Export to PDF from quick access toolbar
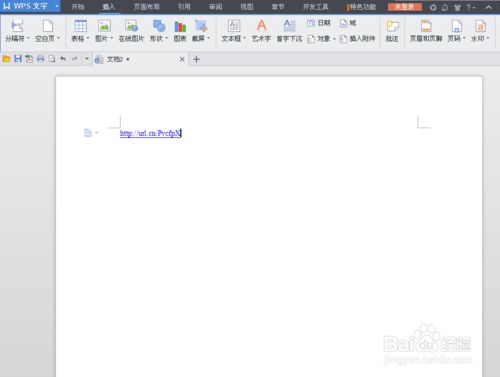 (29, 59)
